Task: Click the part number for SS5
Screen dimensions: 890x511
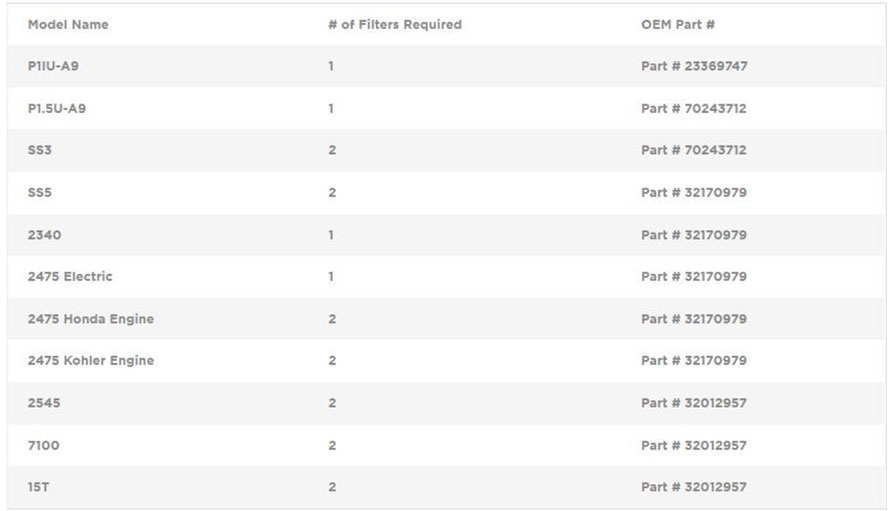Action: coord(694,192)
